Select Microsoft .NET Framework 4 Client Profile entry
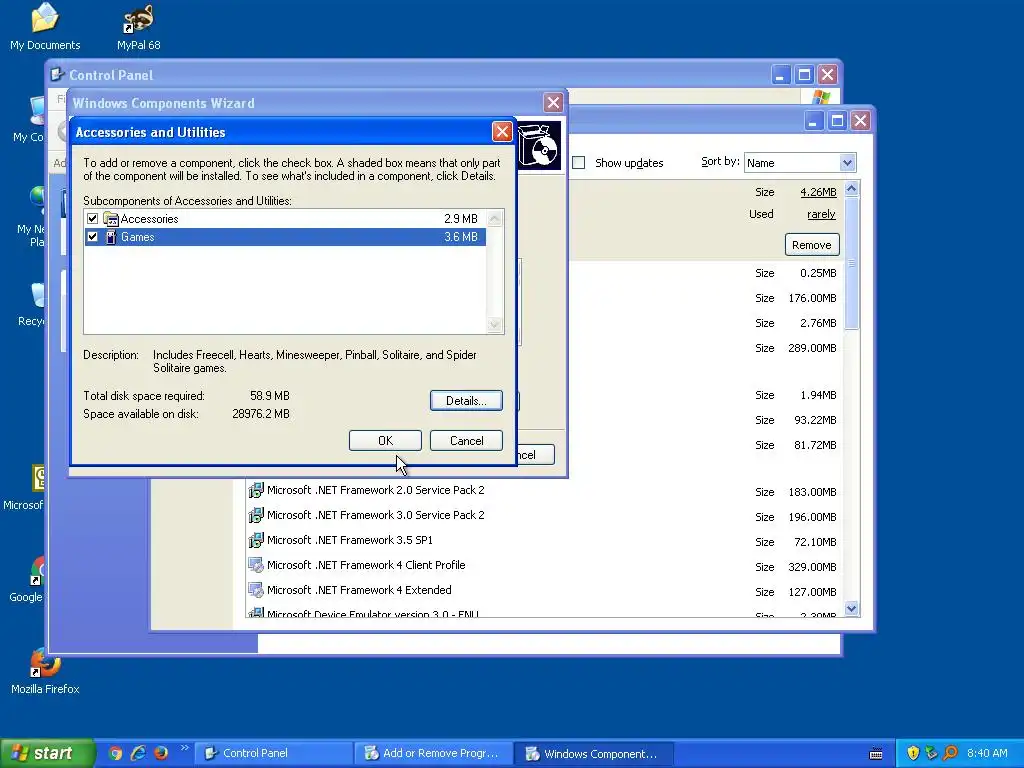Image resolution: width=1024 pixels, height=768 pixels. click(366, 565)
